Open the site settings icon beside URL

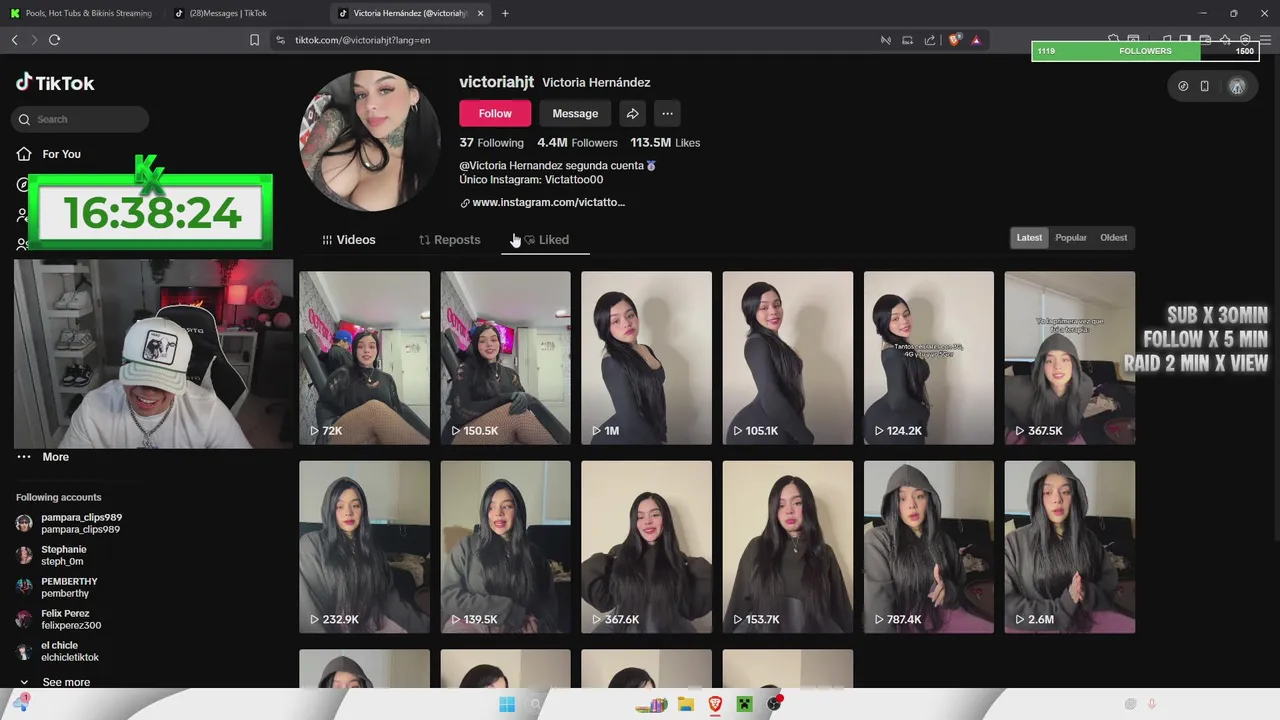[x=280, y=40]
